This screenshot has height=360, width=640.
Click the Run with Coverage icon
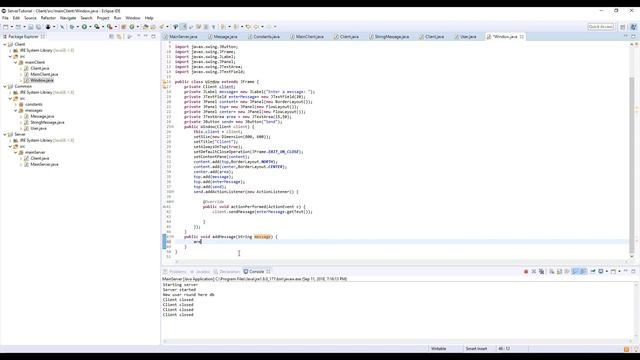point(97,27)
